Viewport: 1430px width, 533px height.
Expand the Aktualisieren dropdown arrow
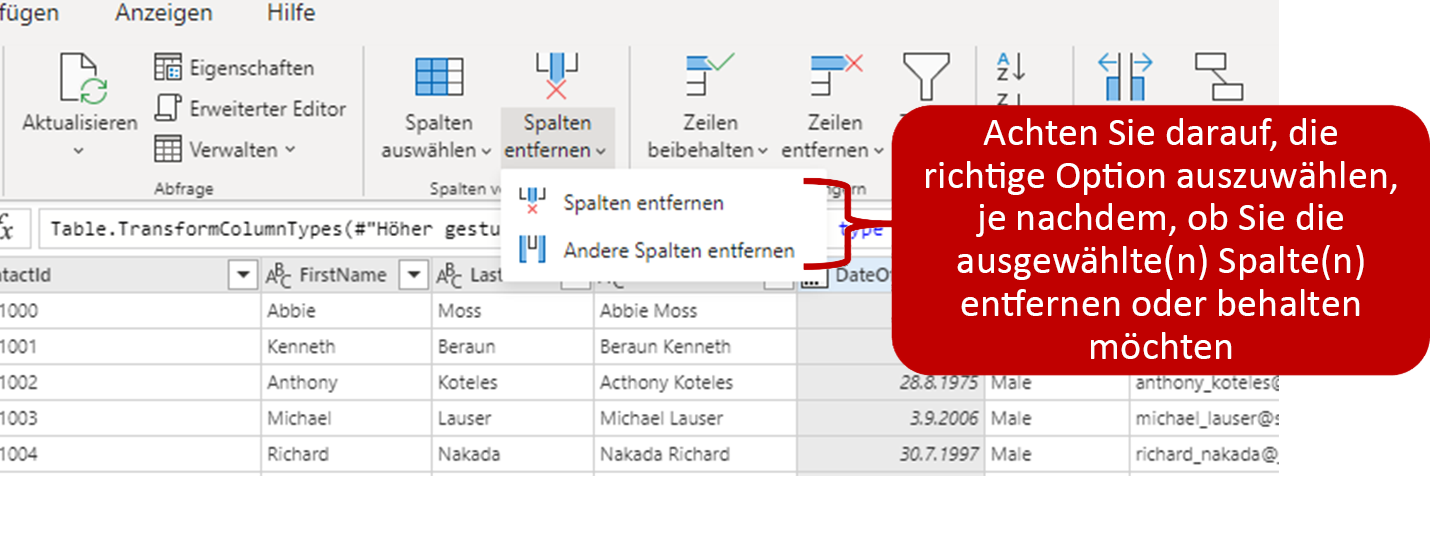click(79, 151)
